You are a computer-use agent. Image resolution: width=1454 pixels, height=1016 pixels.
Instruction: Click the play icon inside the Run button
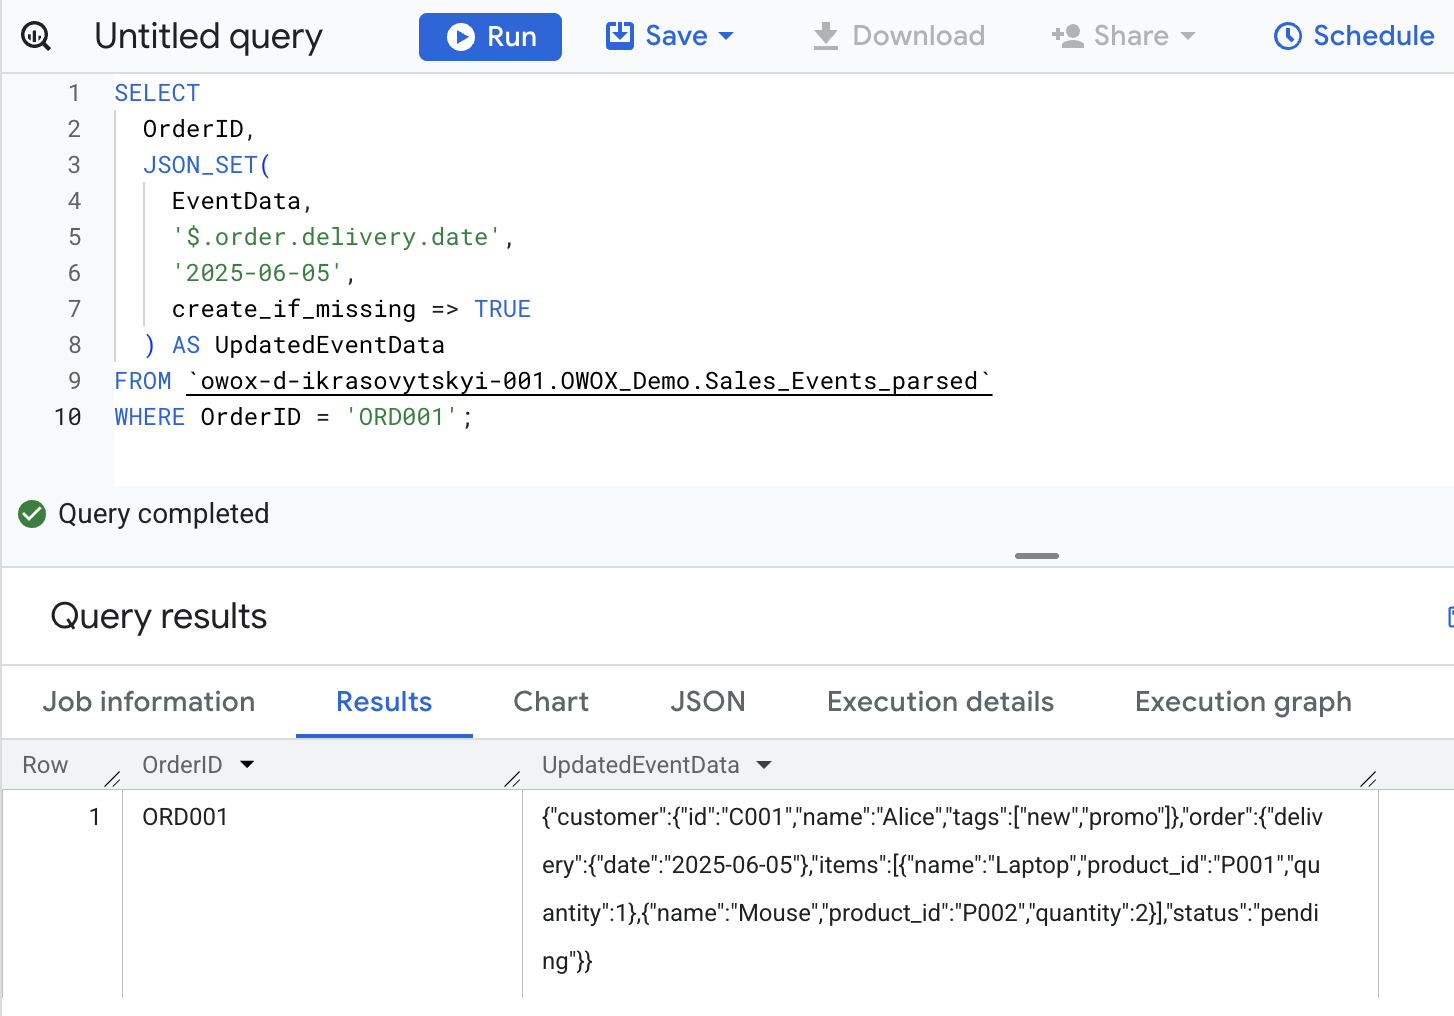(x=461, y=37)
